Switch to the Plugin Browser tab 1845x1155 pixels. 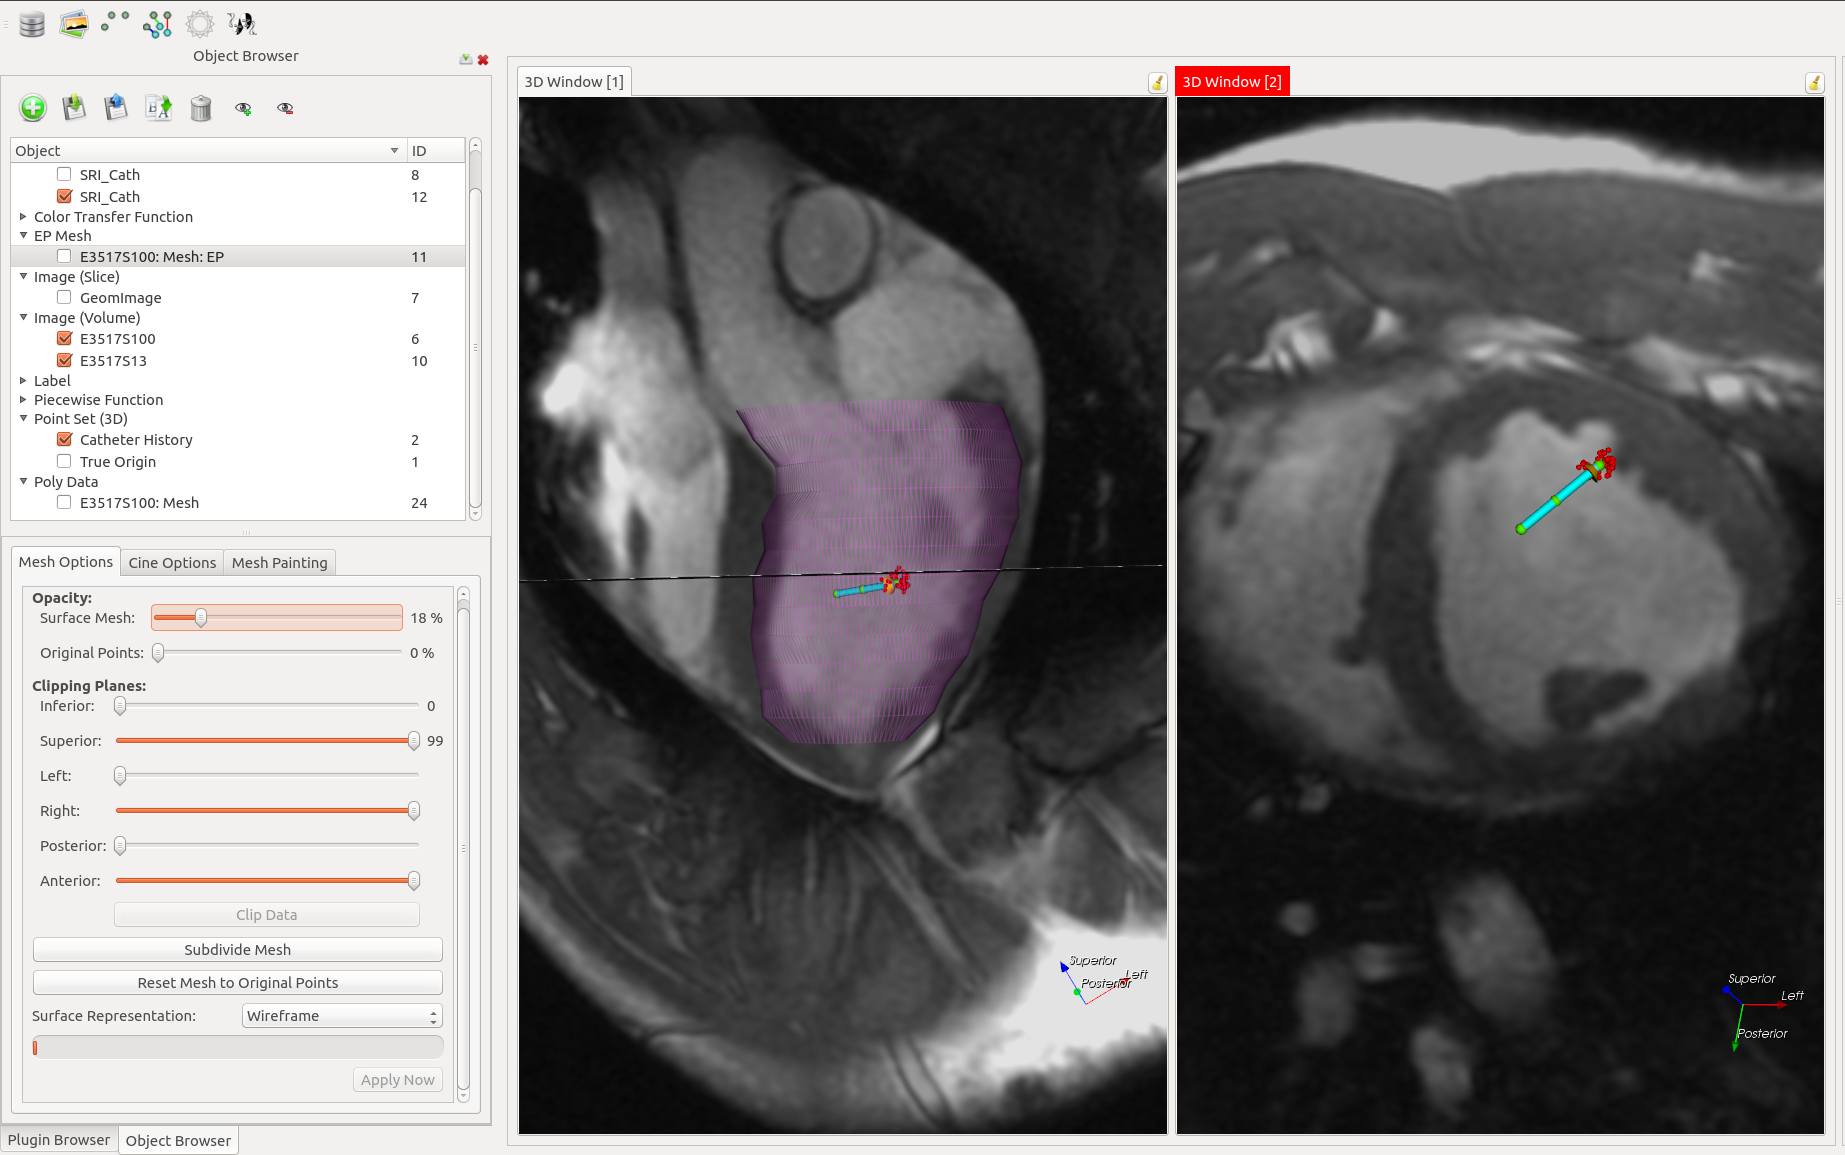59,1140
